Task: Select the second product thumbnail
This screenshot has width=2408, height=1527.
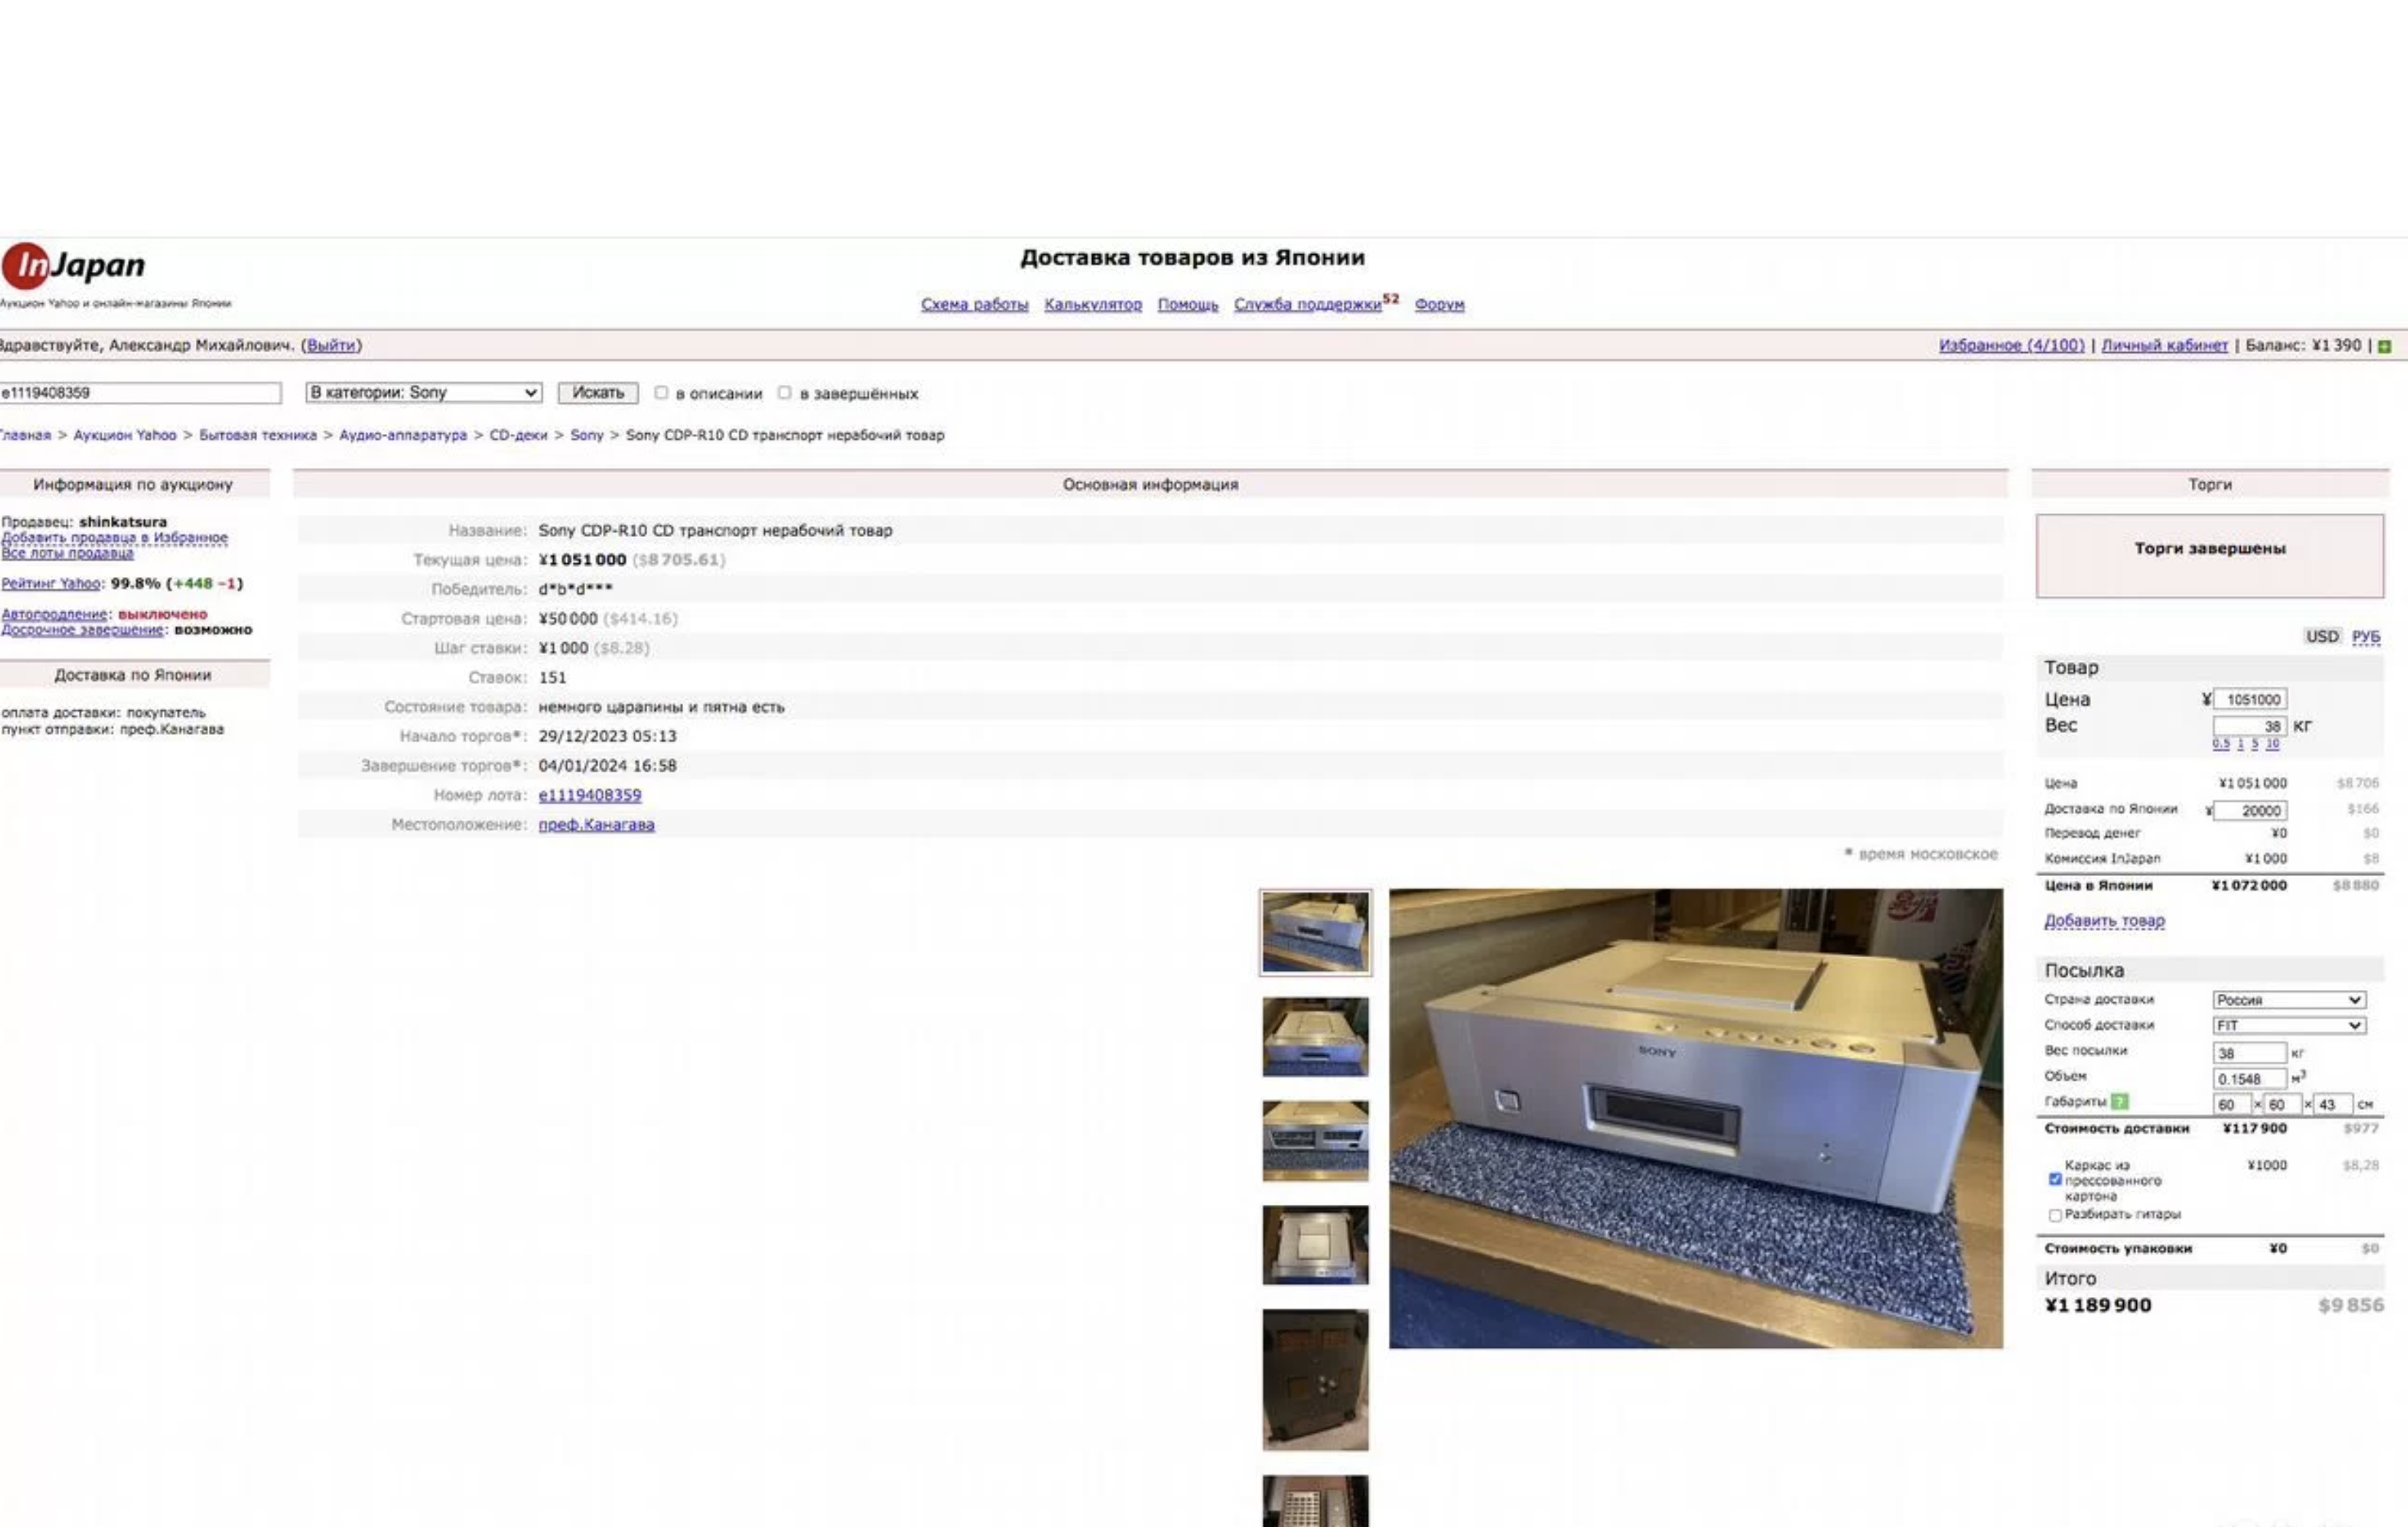Action: coord(1315,1037)
